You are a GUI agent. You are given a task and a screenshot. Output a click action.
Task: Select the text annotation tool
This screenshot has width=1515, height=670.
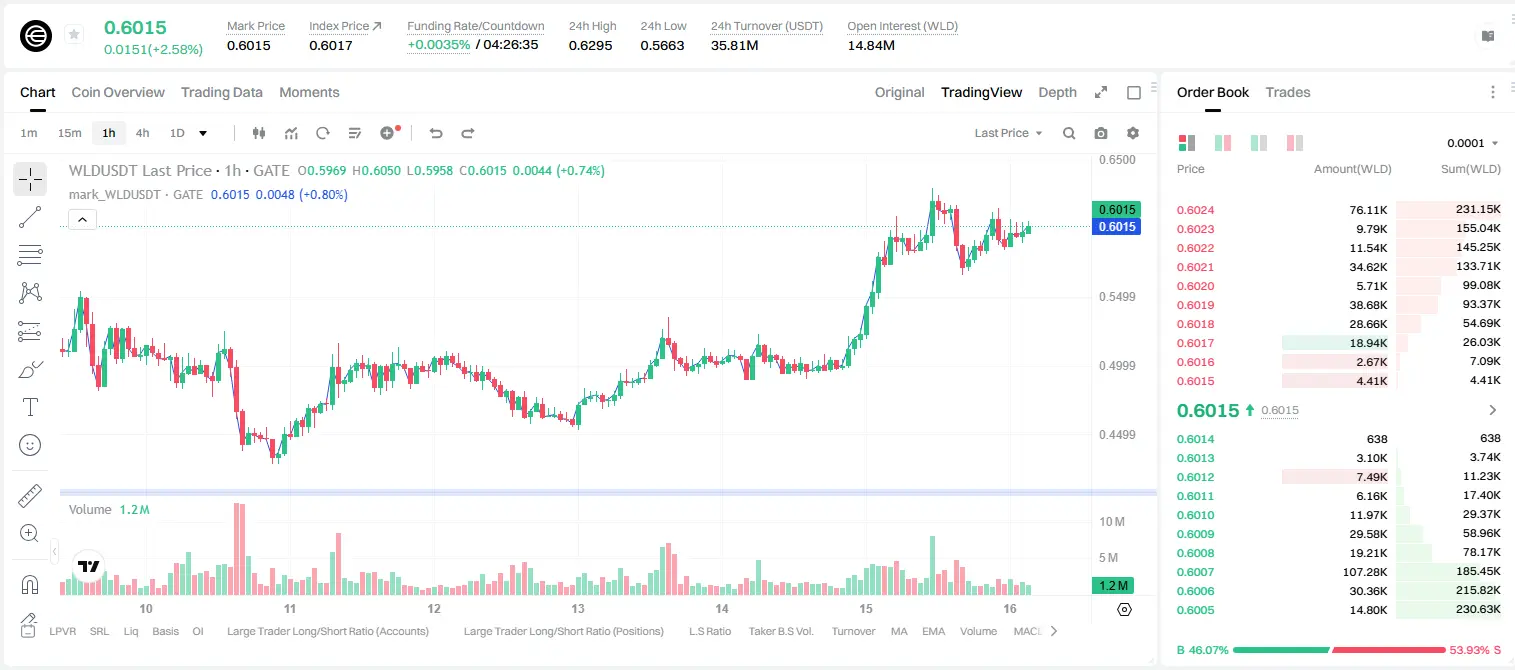[x=30, y=407]
